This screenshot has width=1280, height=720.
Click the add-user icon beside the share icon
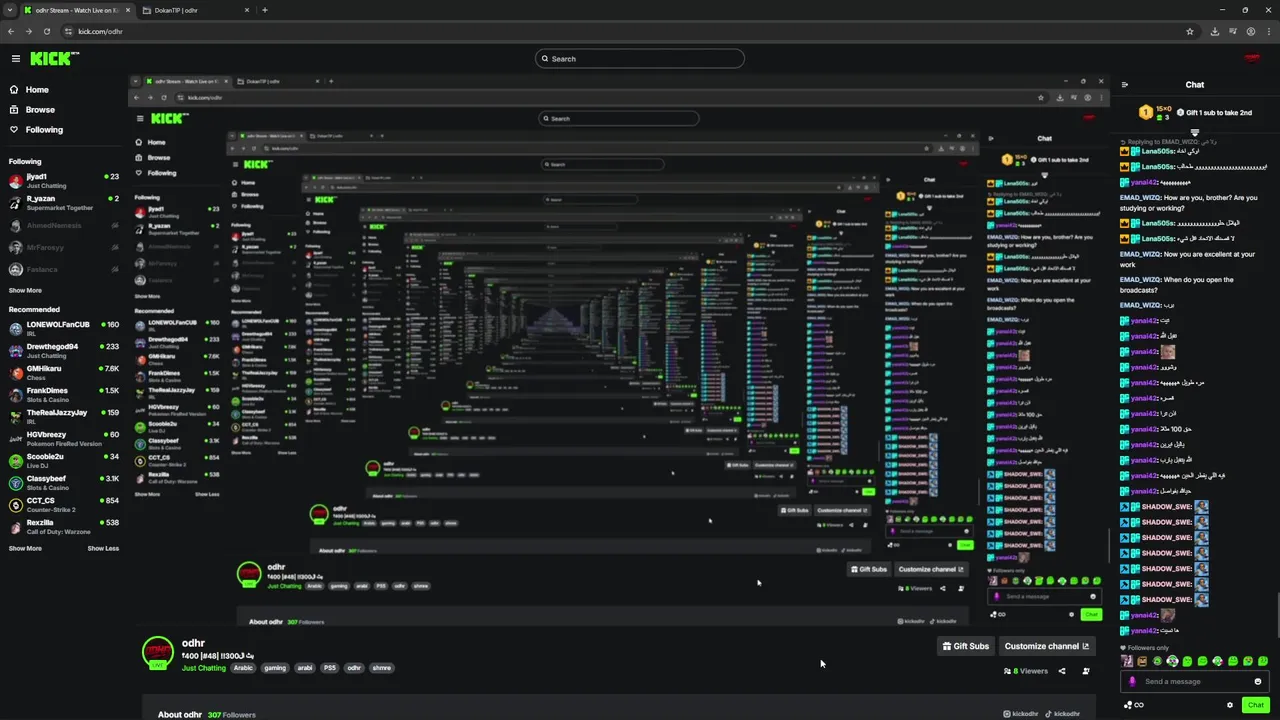pos(1086,671)
